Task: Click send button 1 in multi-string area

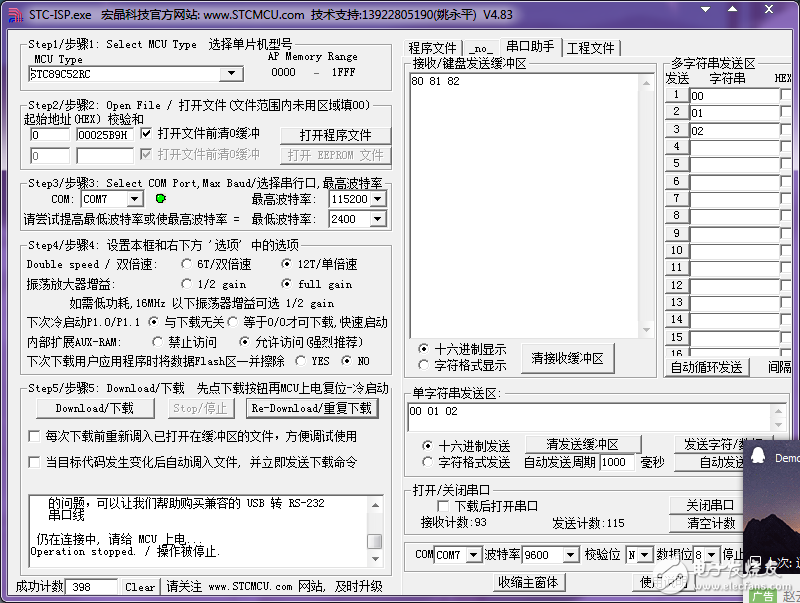Action: [677, 95]
